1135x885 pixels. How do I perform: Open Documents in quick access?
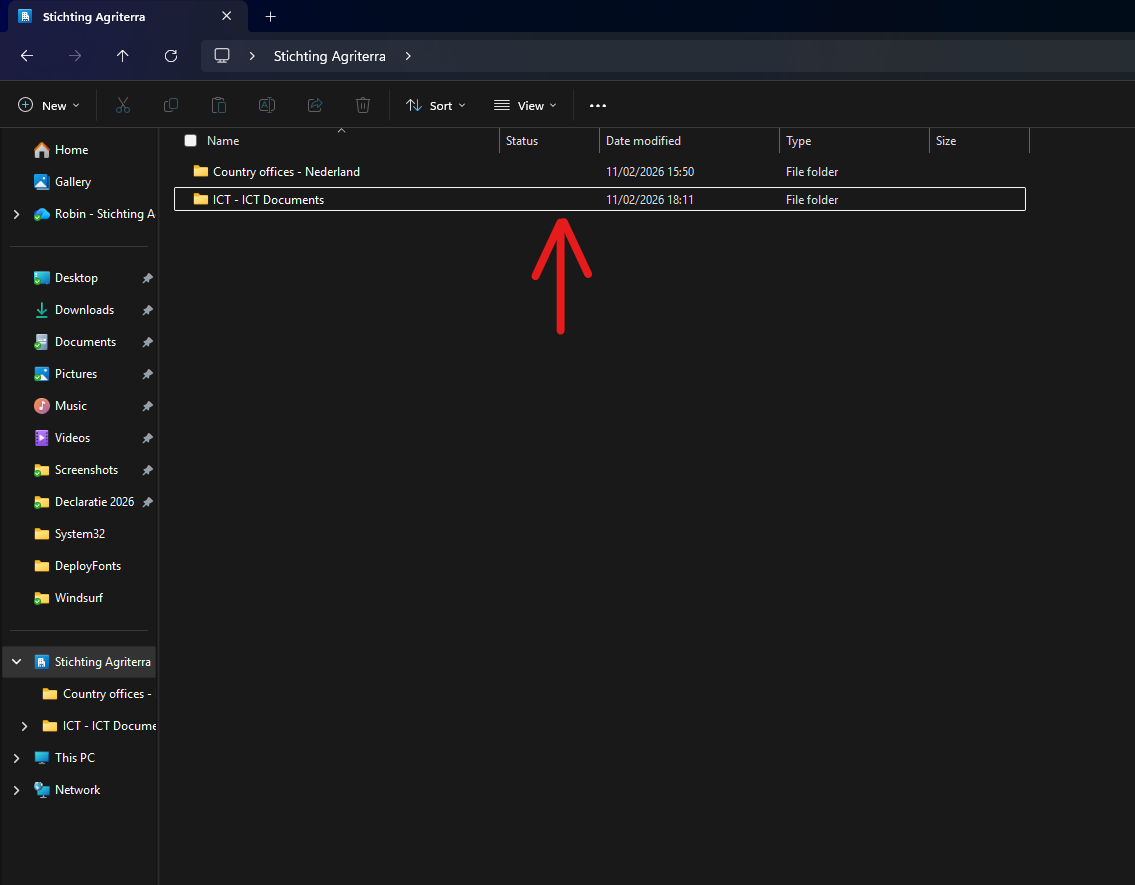pyautogui.click(x=85, y=342)
